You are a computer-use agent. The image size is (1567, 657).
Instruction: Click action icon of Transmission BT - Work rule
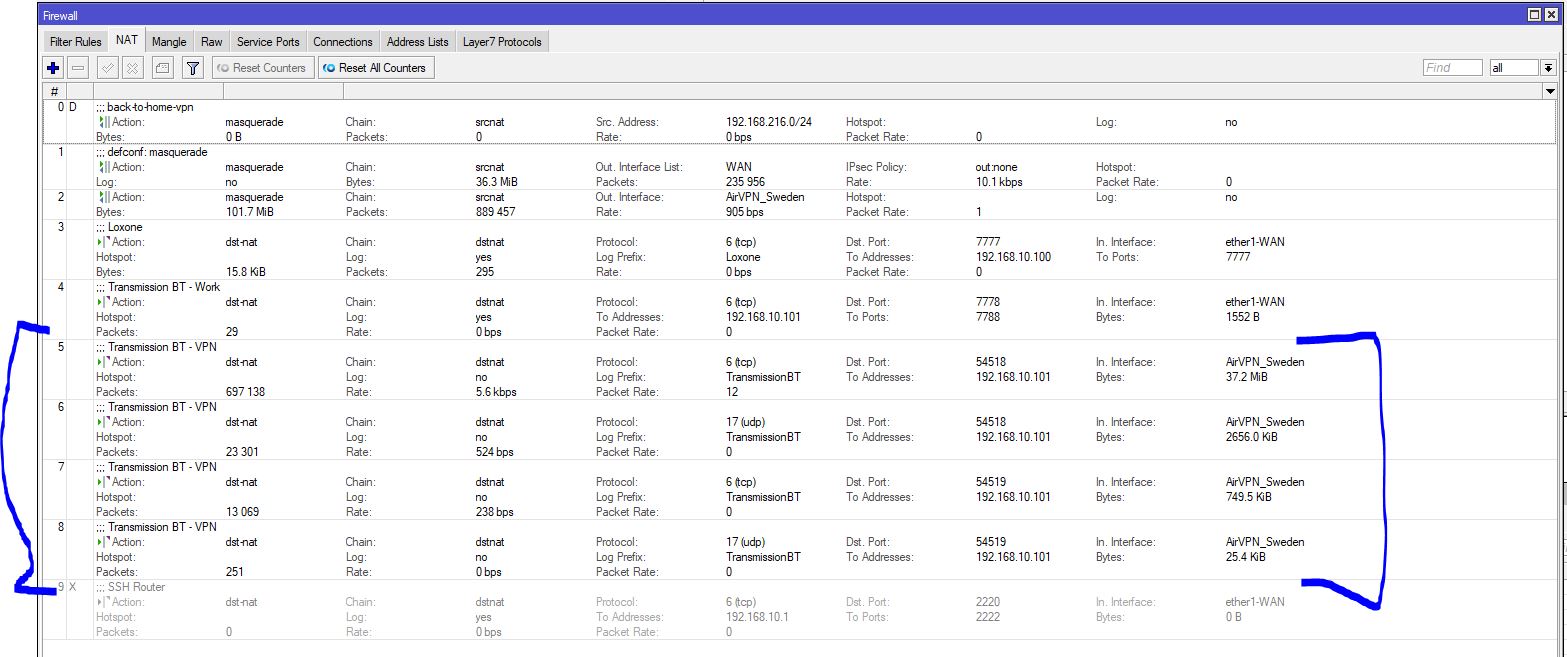point(103,302)
